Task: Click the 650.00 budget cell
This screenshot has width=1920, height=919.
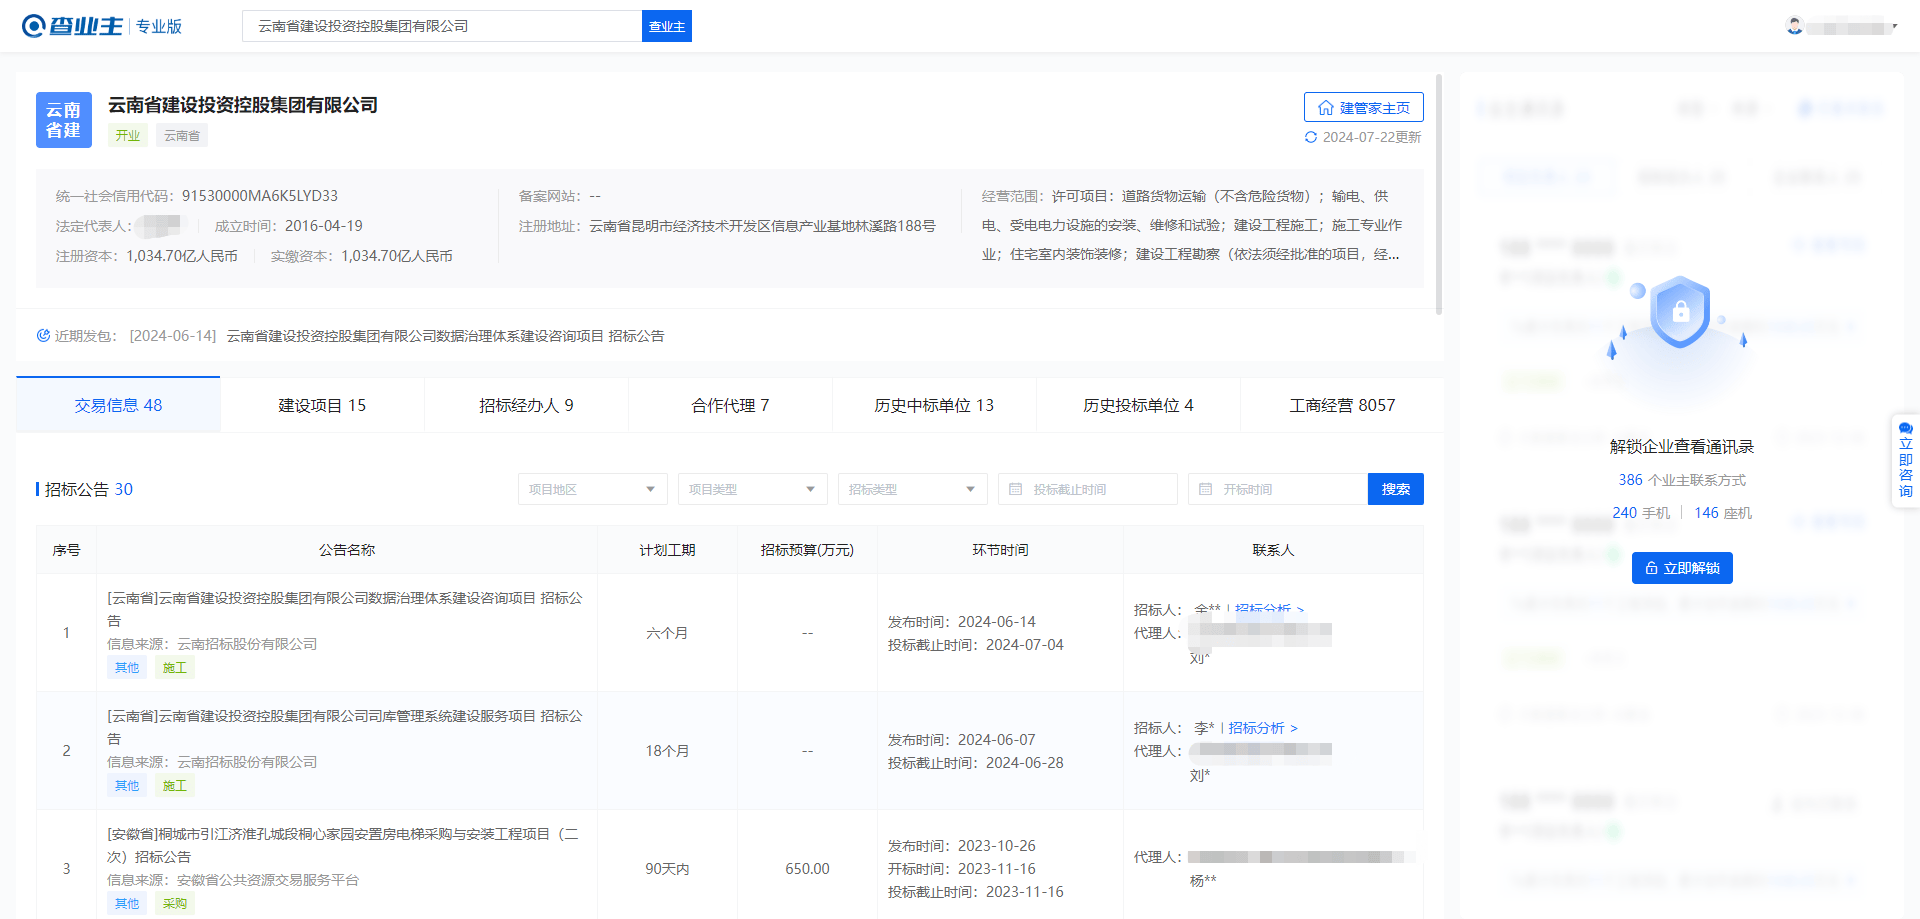Action: click(807, 869)
